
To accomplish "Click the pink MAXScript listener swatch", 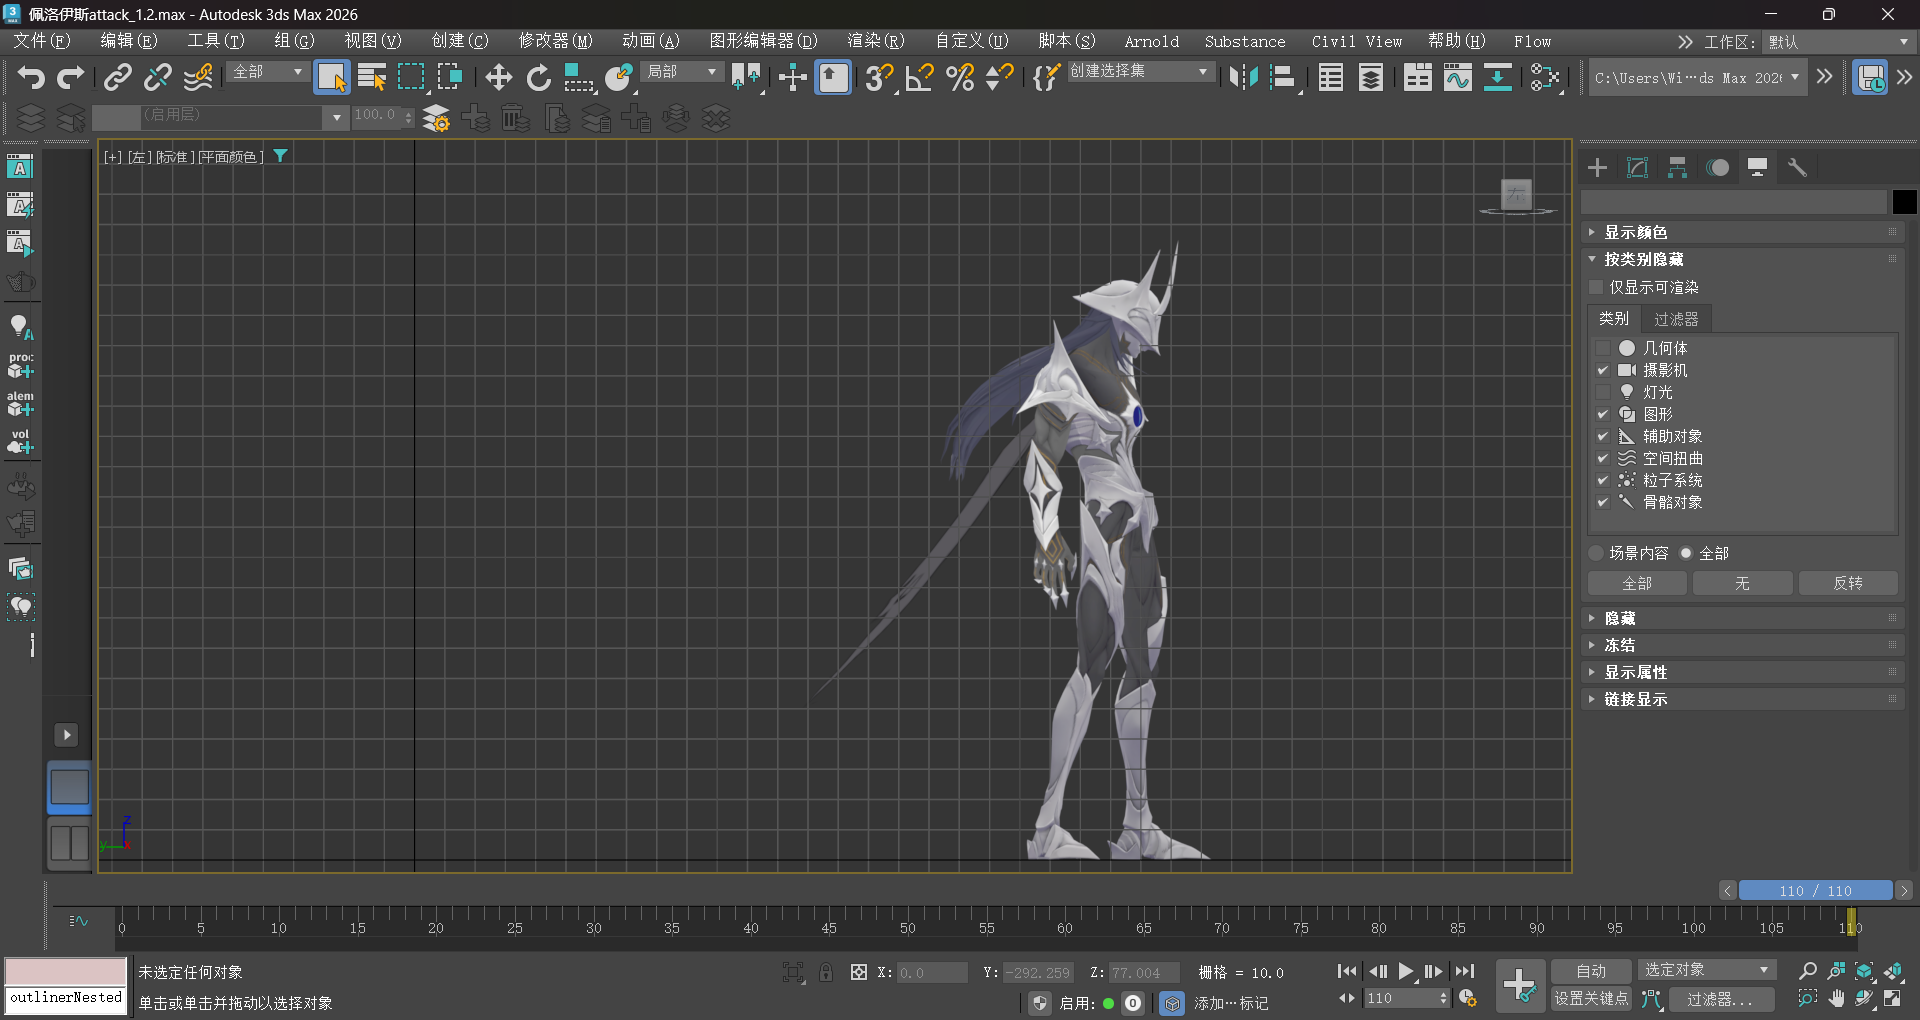I will 66,971.
